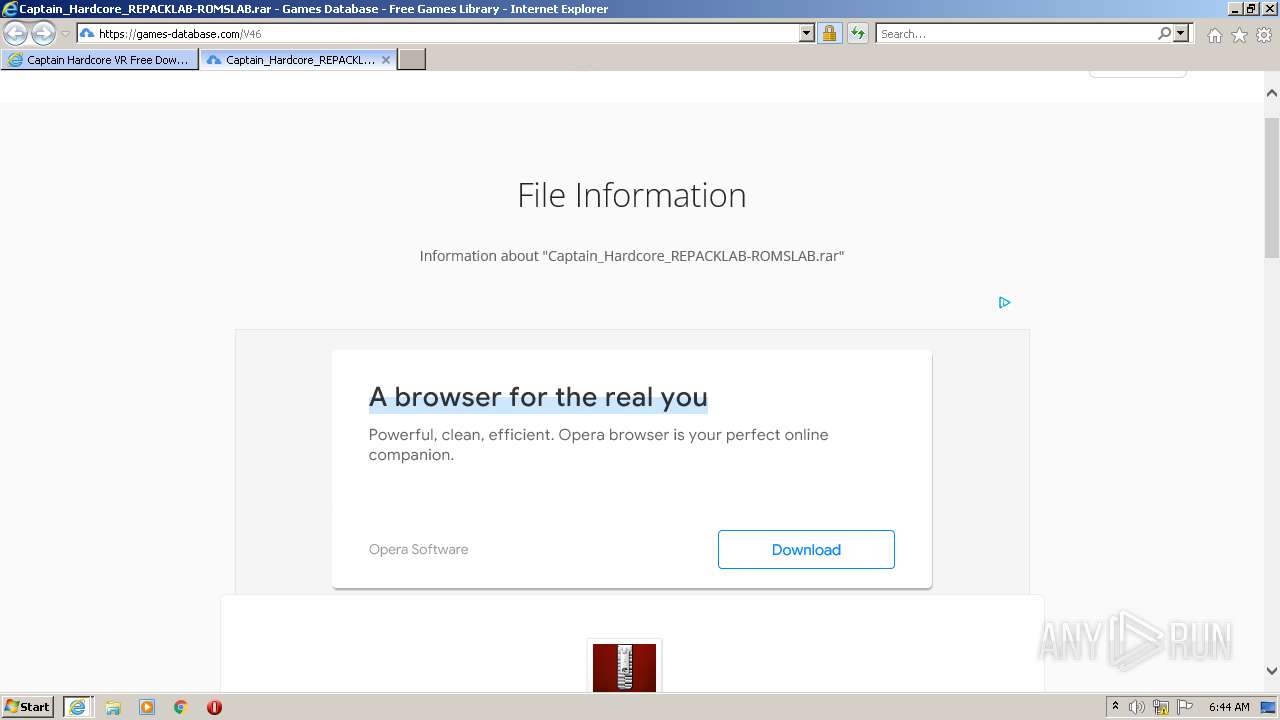Click the Action Center flag icon

[1185, 707]
